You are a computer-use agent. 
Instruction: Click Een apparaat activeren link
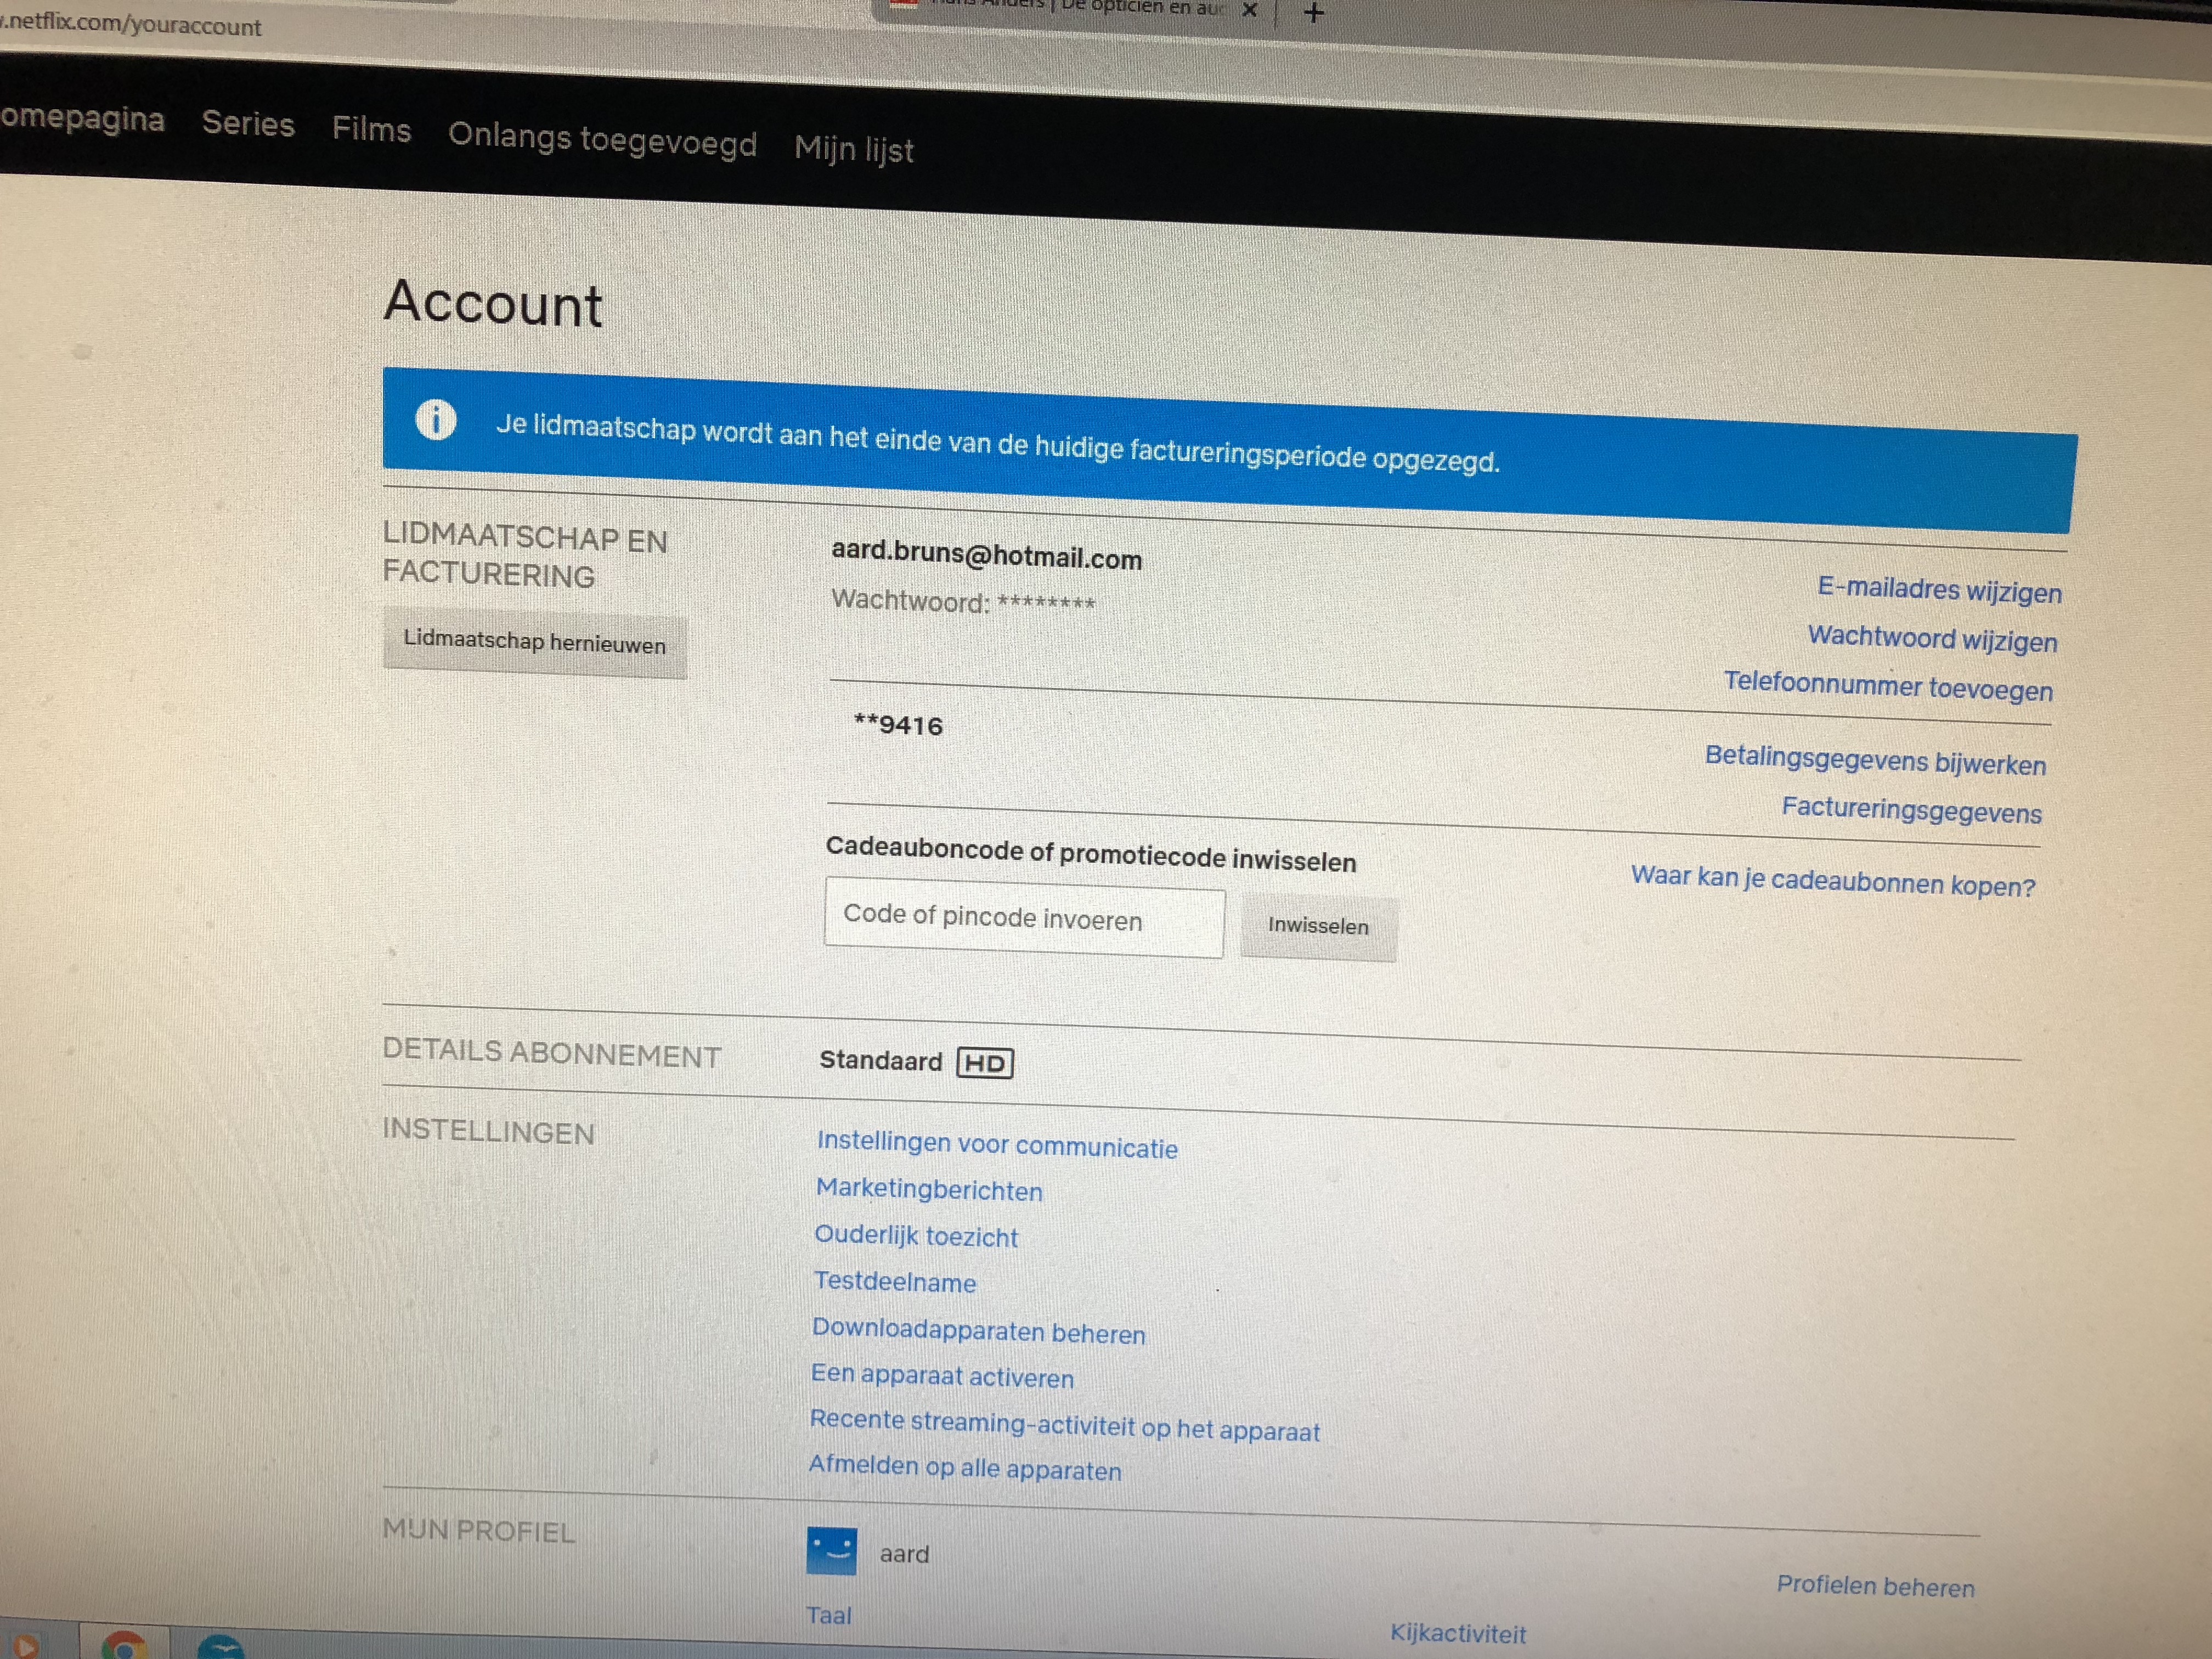point(942,1377)
